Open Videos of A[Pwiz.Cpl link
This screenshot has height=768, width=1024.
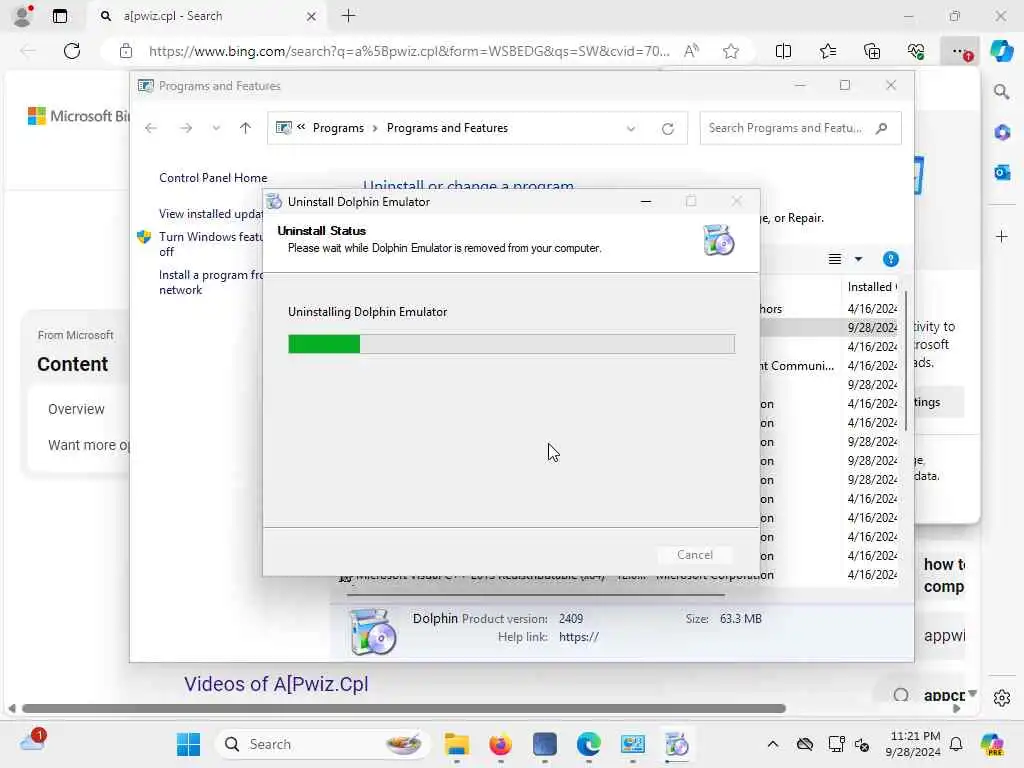pos(276,684)
